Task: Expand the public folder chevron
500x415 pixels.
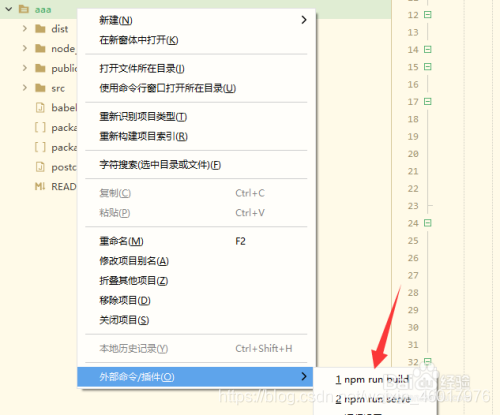Action: [x=25, y=68]
